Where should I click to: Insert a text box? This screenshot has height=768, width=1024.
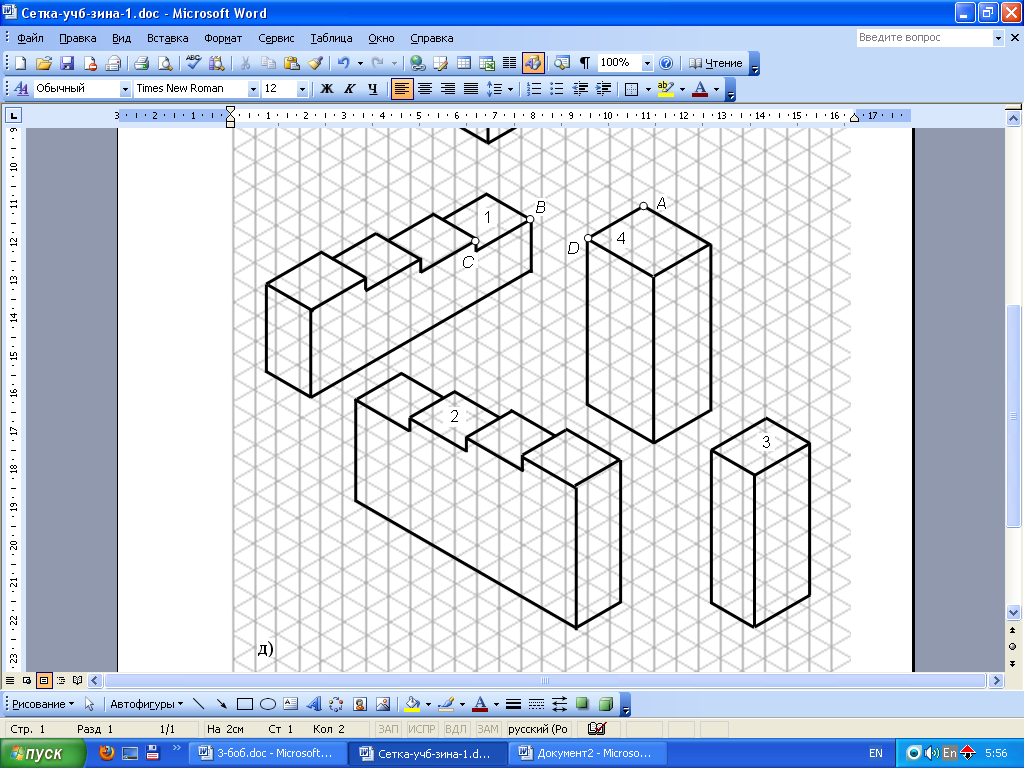[x=291, y=704]
